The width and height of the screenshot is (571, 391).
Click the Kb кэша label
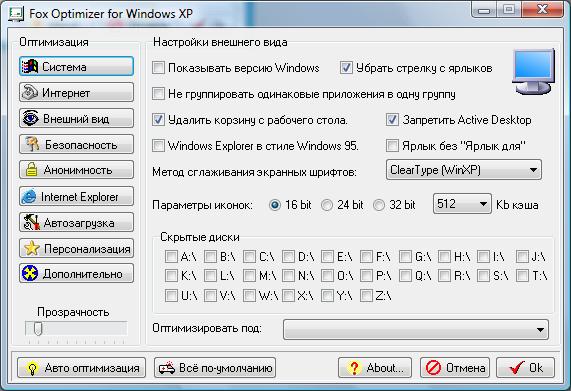pos(517,205)
